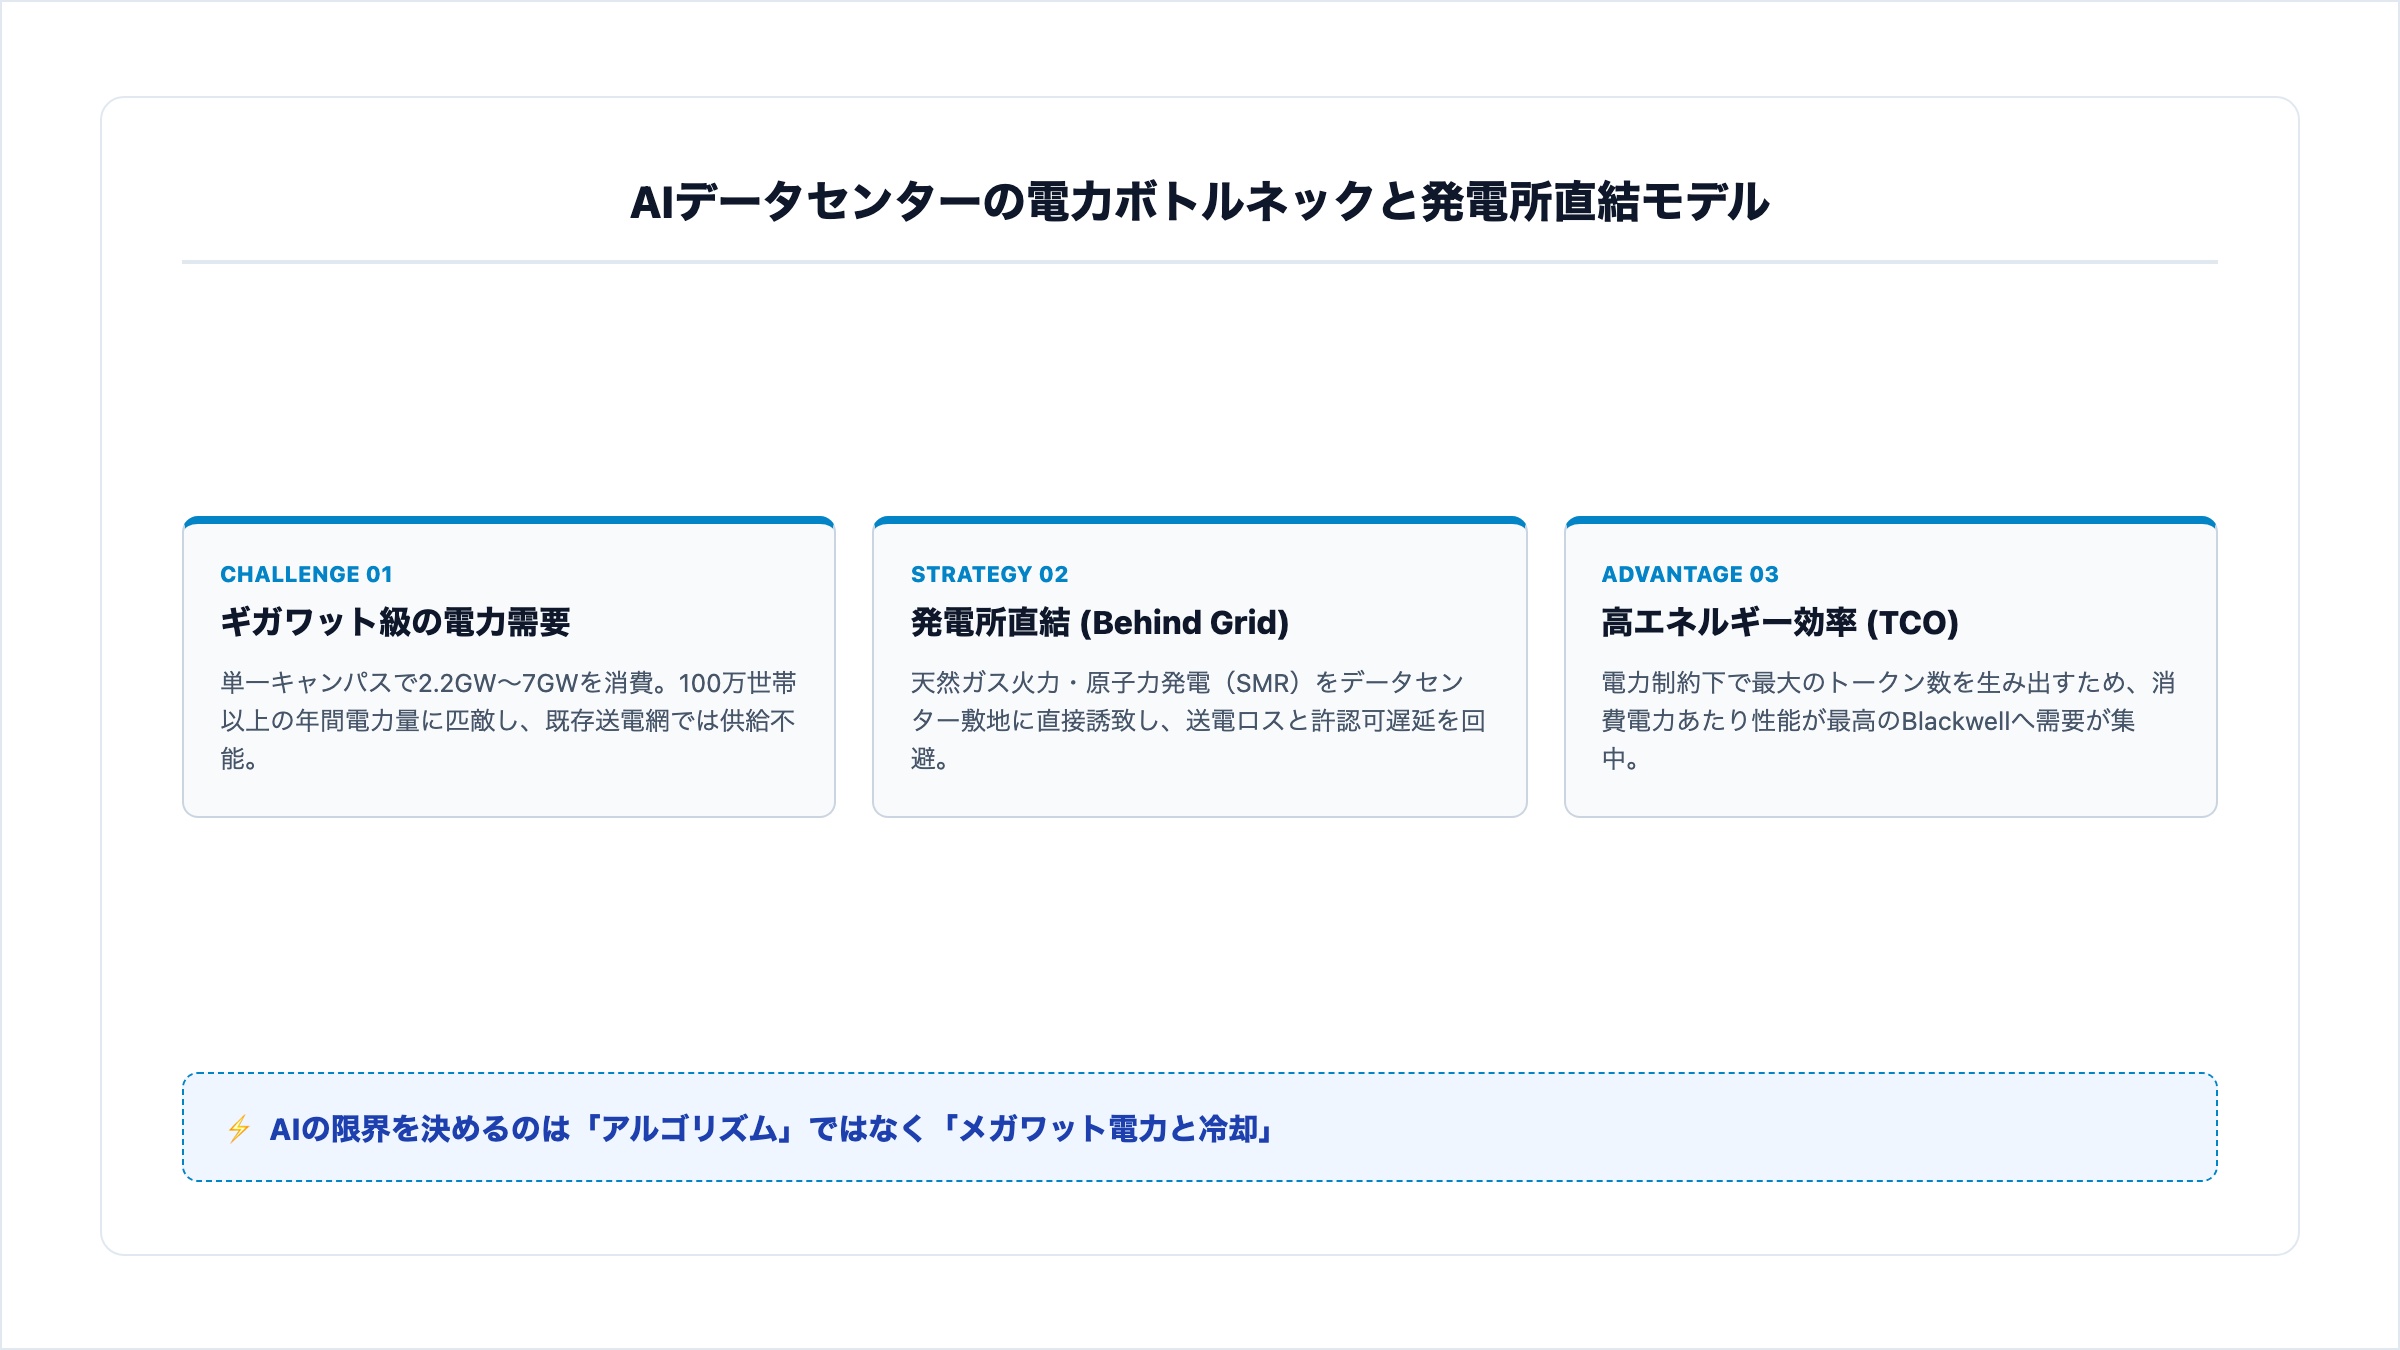
Task: Click the ADVANTAGE 03 label
Action: pos(1690,574)
